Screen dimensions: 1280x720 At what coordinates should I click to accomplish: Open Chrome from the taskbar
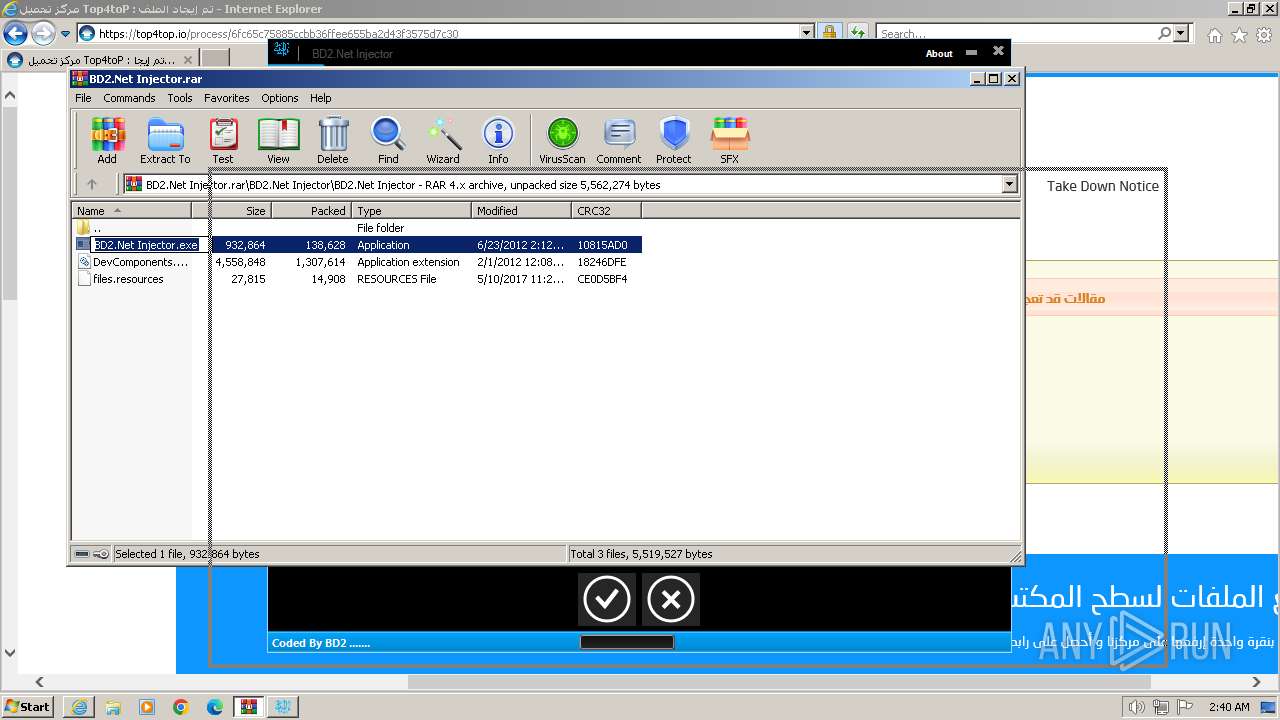[181, 706]
